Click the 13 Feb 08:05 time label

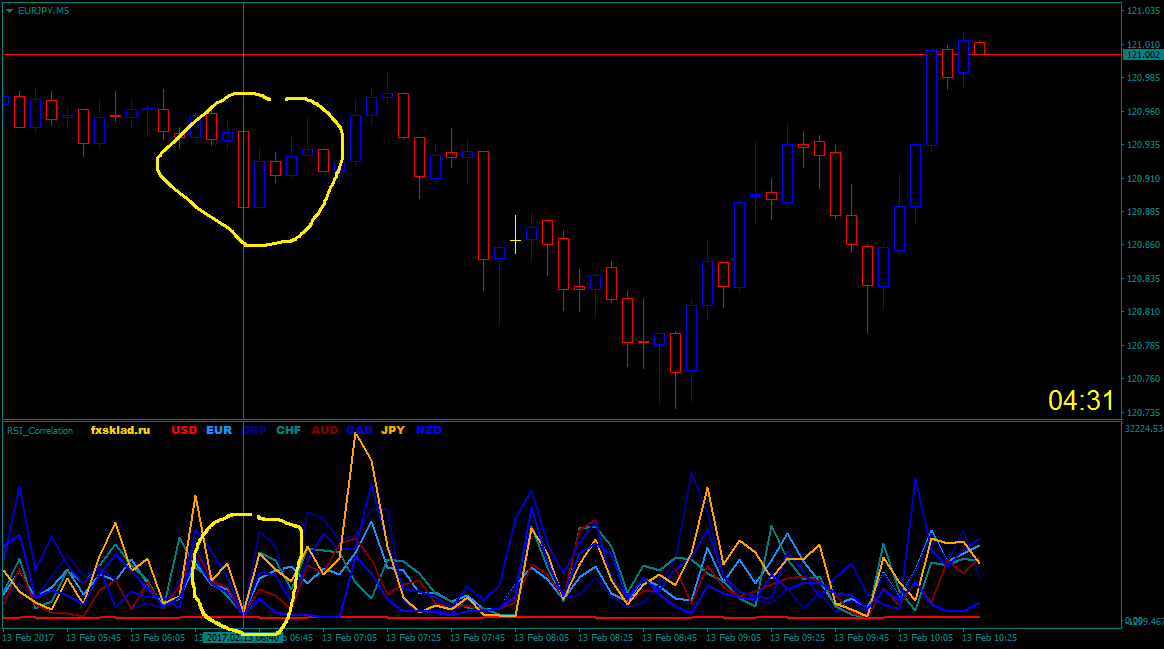click(541, 638)
